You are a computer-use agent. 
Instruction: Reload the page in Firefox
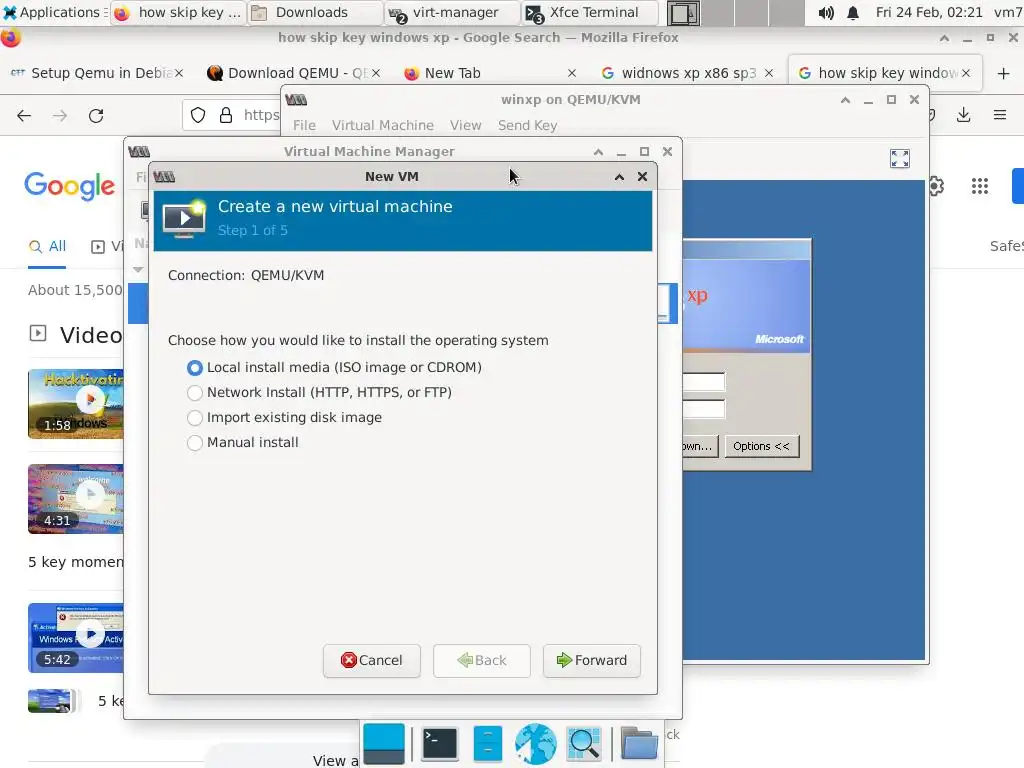tap(96, 116)
